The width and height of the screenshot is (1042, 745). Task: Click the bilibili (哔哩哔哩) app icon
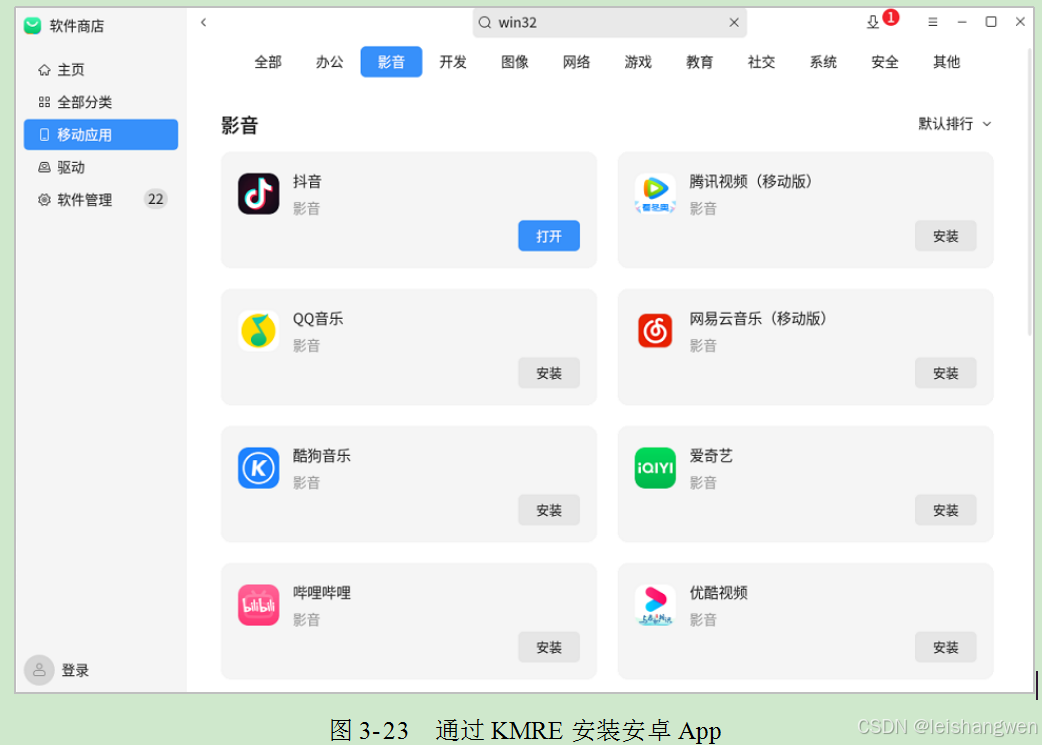pos(259,605)
